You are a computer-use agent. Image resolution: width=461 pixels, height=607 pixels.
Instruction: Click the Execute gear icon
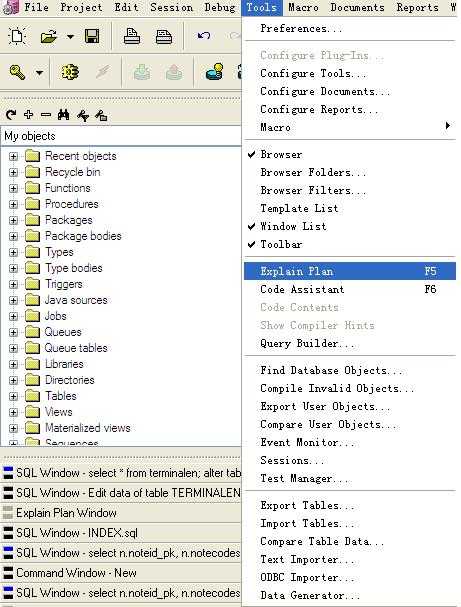[70, 72]
